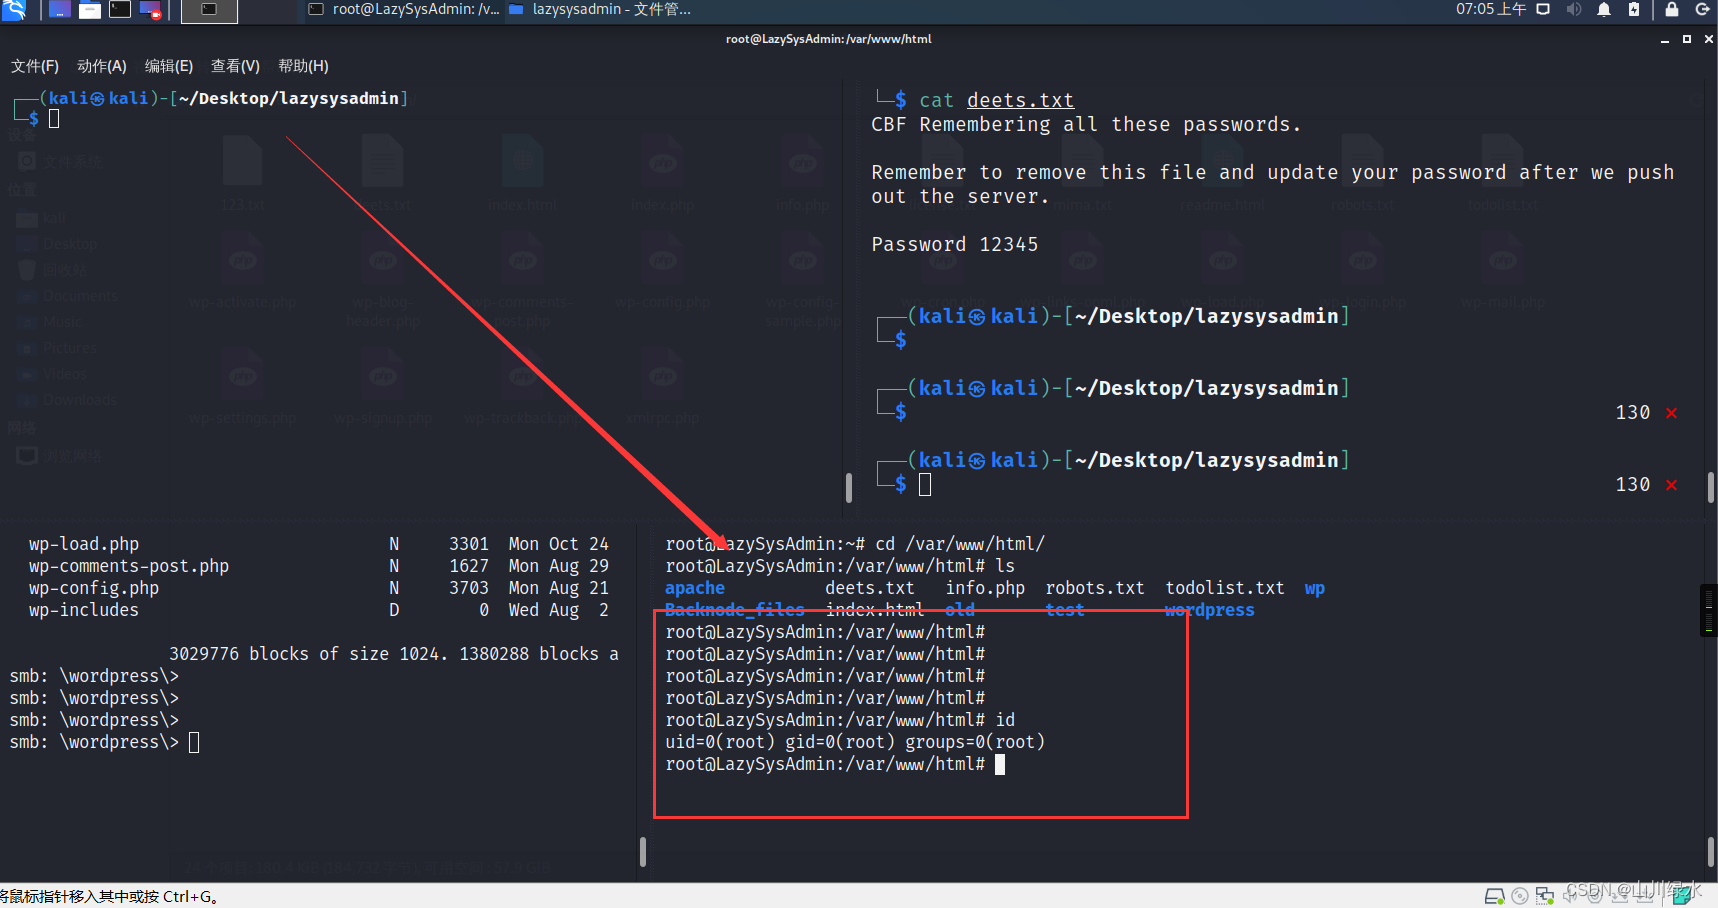
Task: Click the VM hard disk status icon
Action: point(1494,896)
